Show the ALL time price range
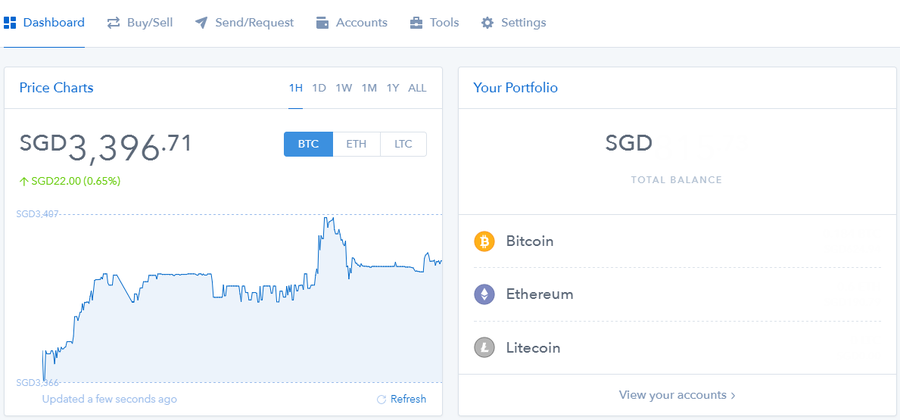This screenshot has height=420, width=900. point(417,88)
